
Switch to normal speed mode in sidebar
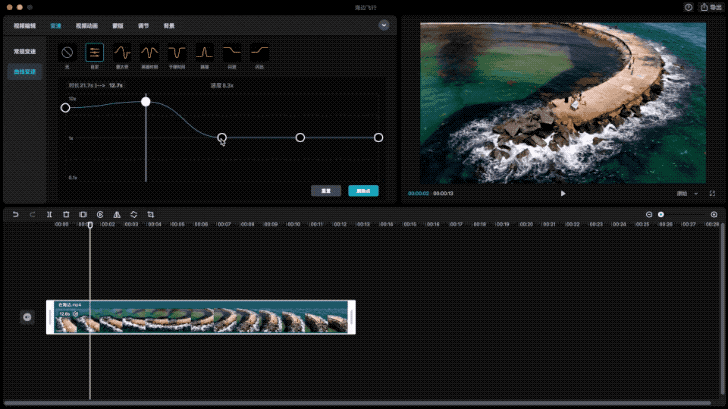coord(25,52)
